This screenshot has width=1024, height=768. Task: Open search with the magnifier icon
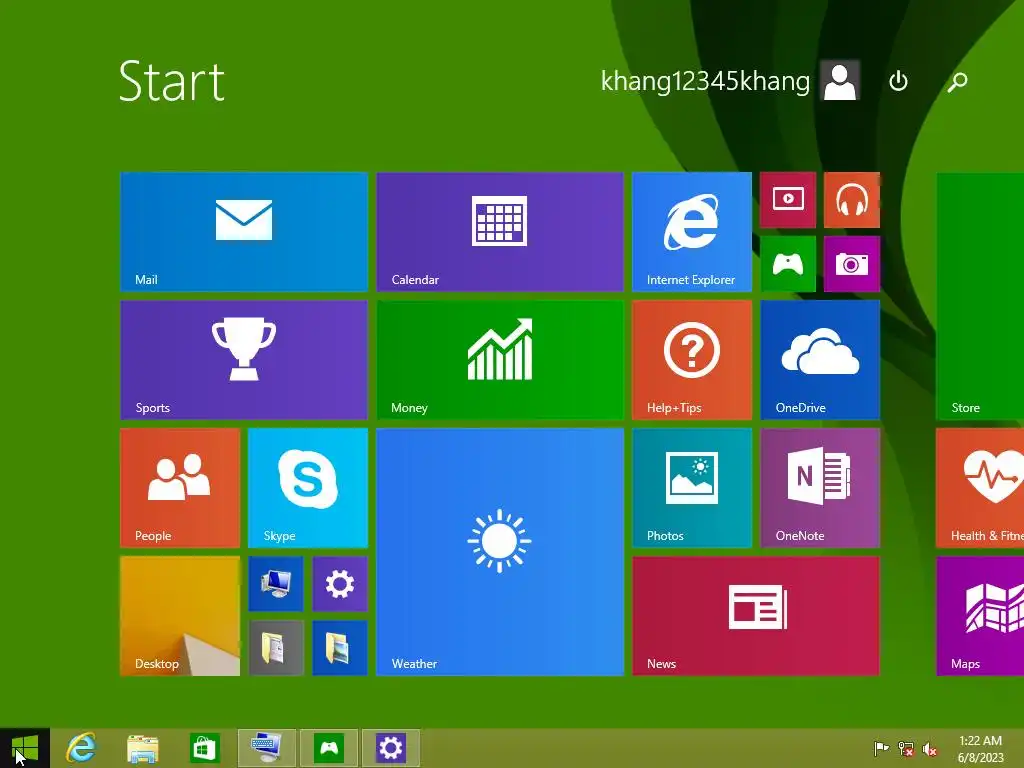pos(957,81)
